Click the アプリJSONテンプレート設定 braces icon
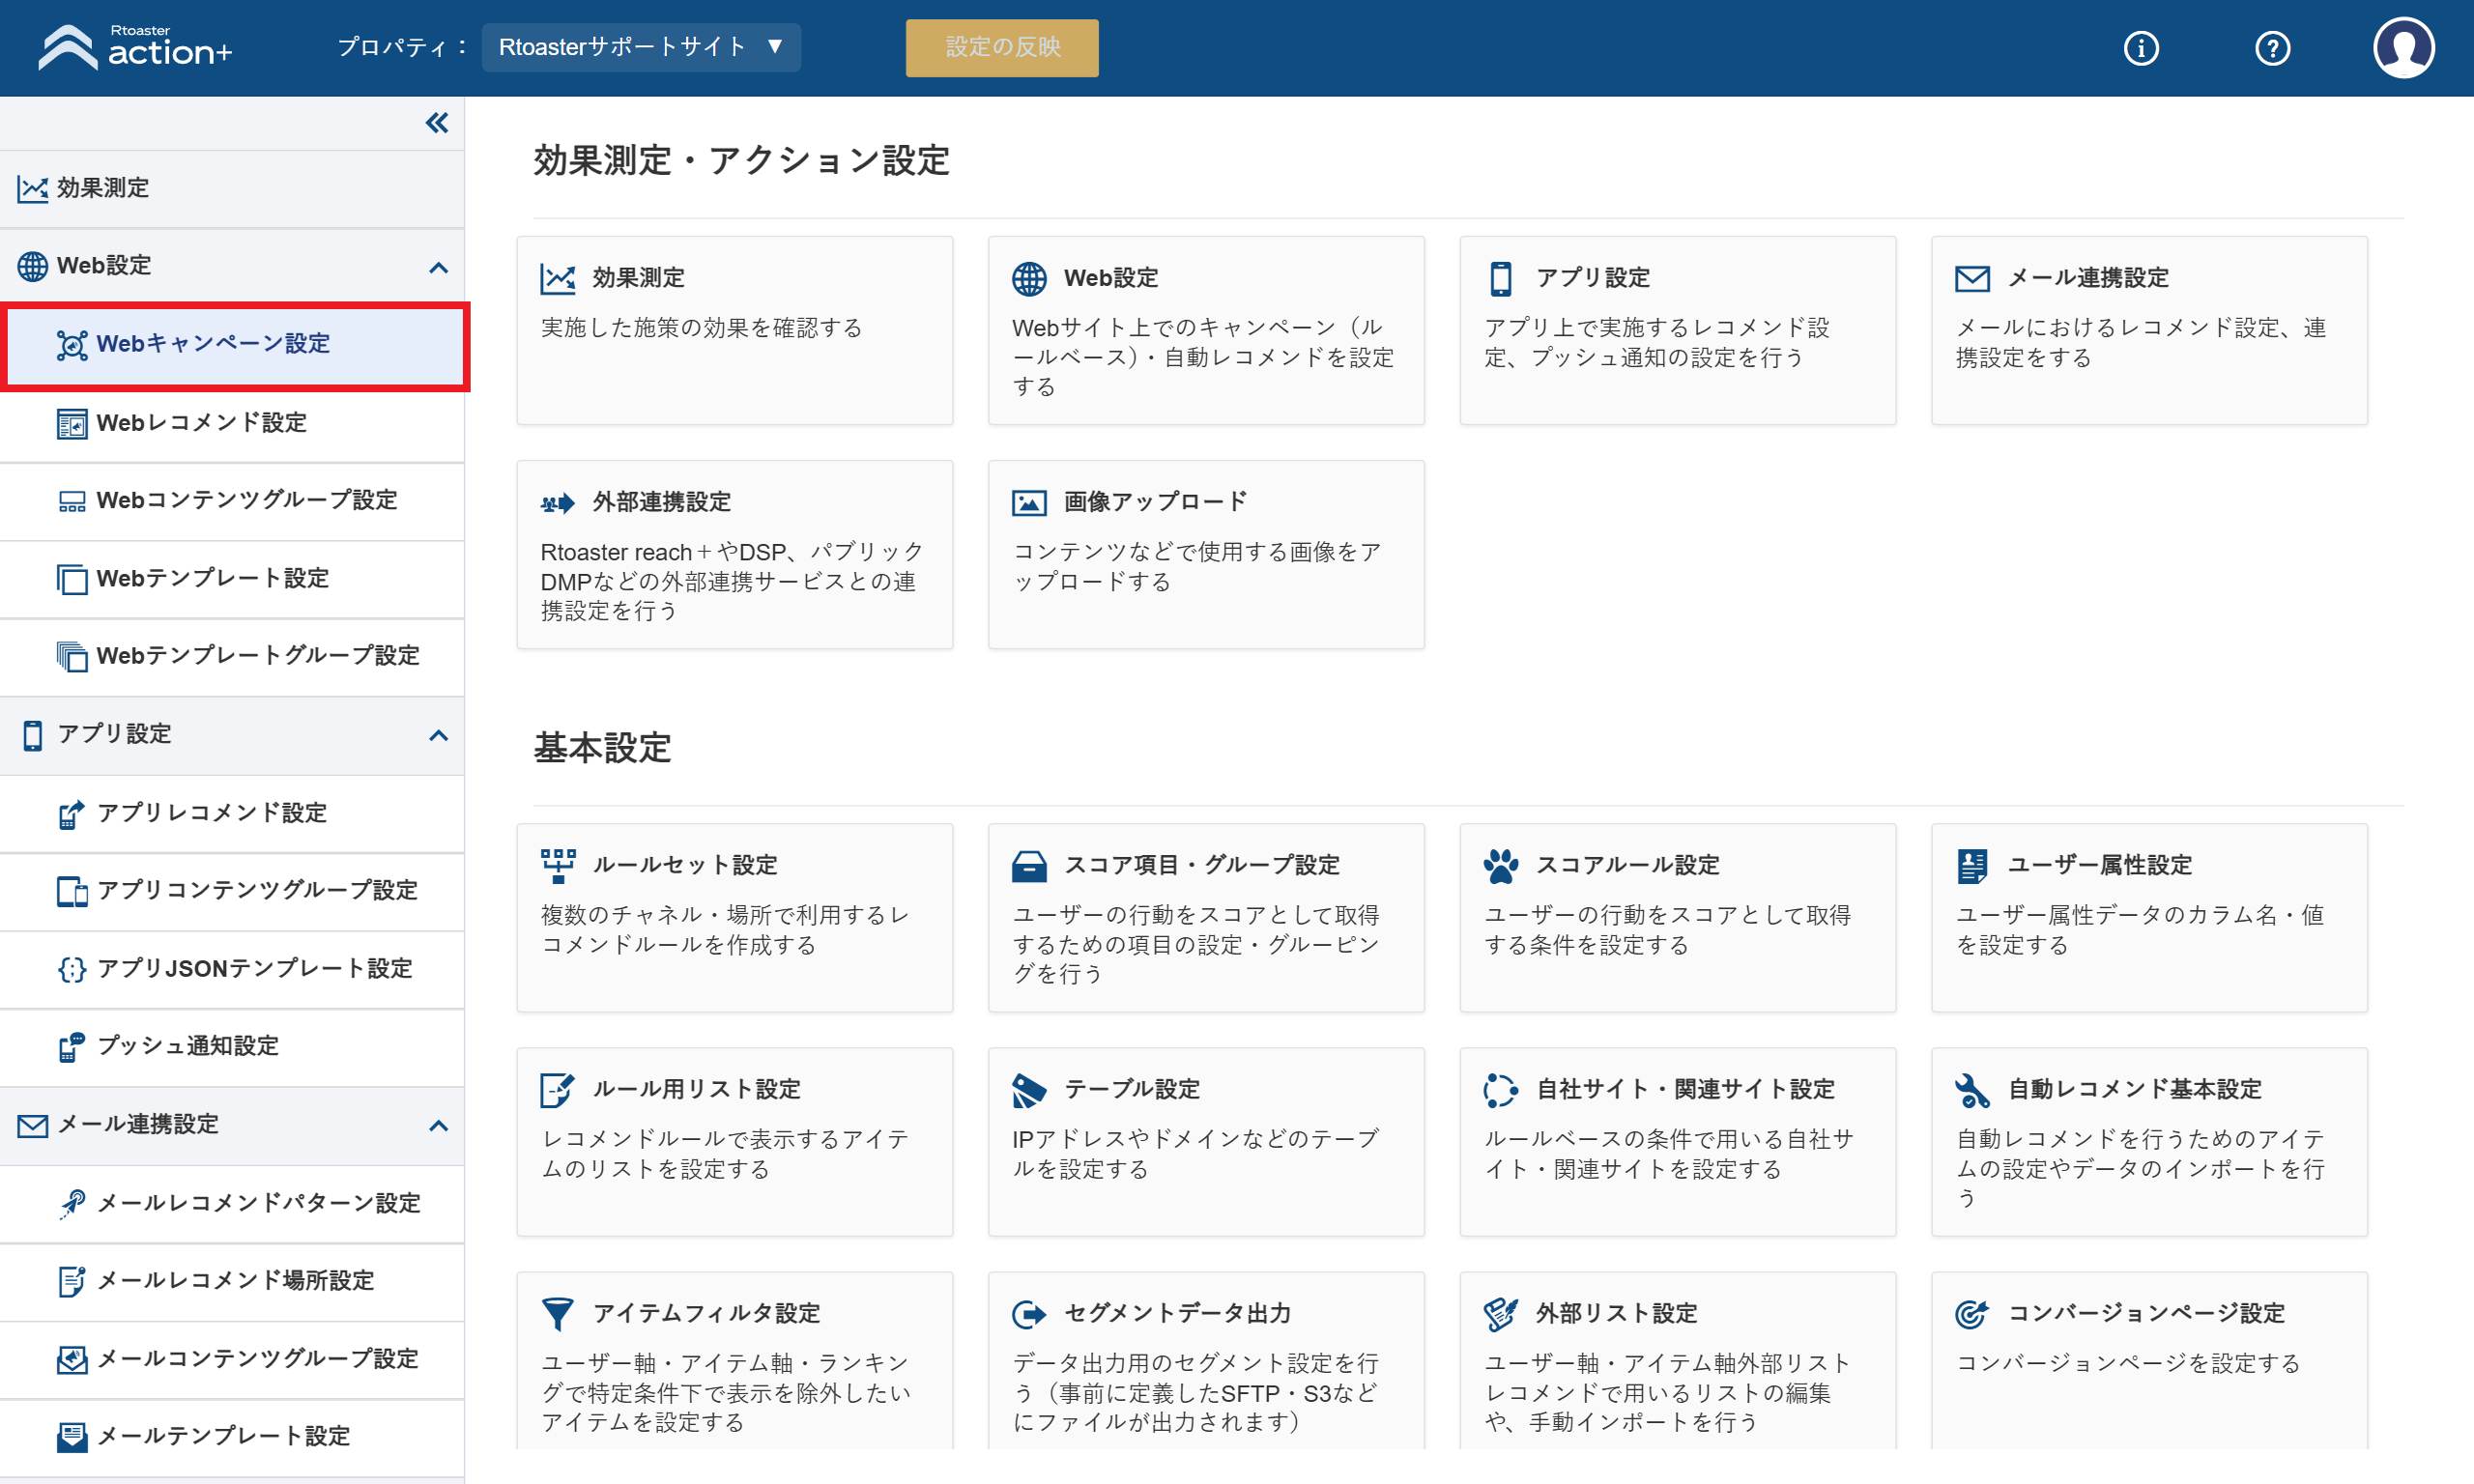Image resolution: width=2474 pixels, height=1484 pixels. (72, 969)
